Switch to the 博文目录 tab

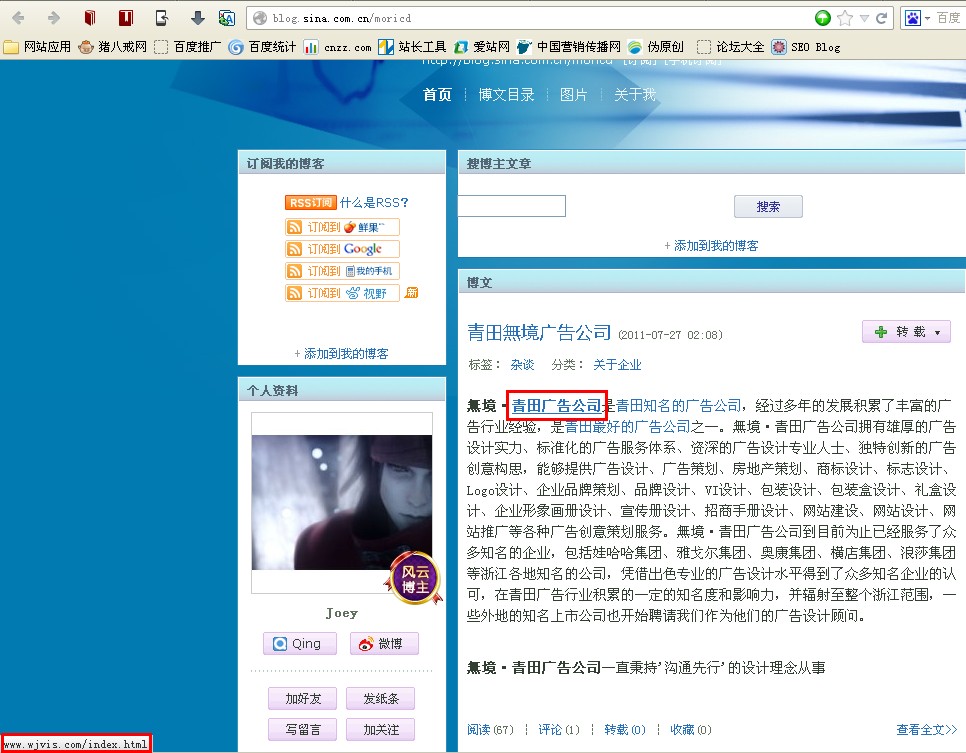[506, 95]
